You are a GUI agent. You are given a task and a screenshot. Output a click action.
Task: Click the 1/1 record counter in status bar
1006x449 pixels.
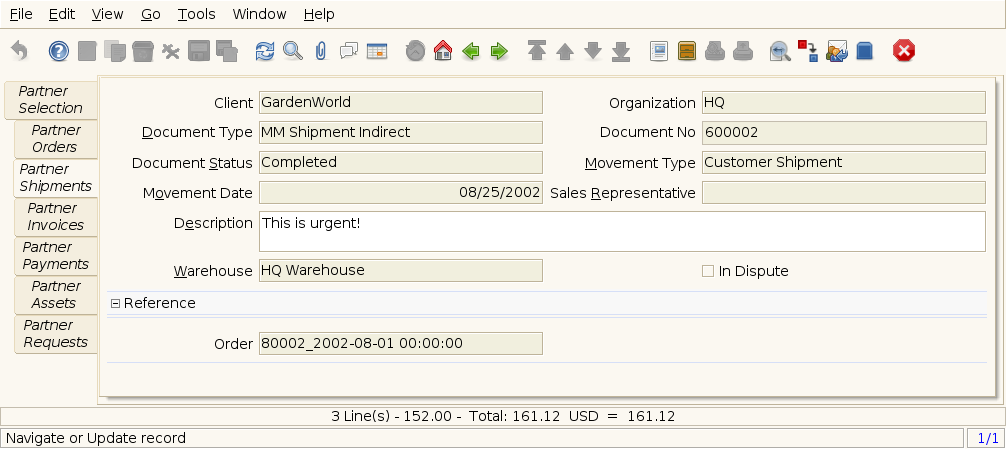986,438
